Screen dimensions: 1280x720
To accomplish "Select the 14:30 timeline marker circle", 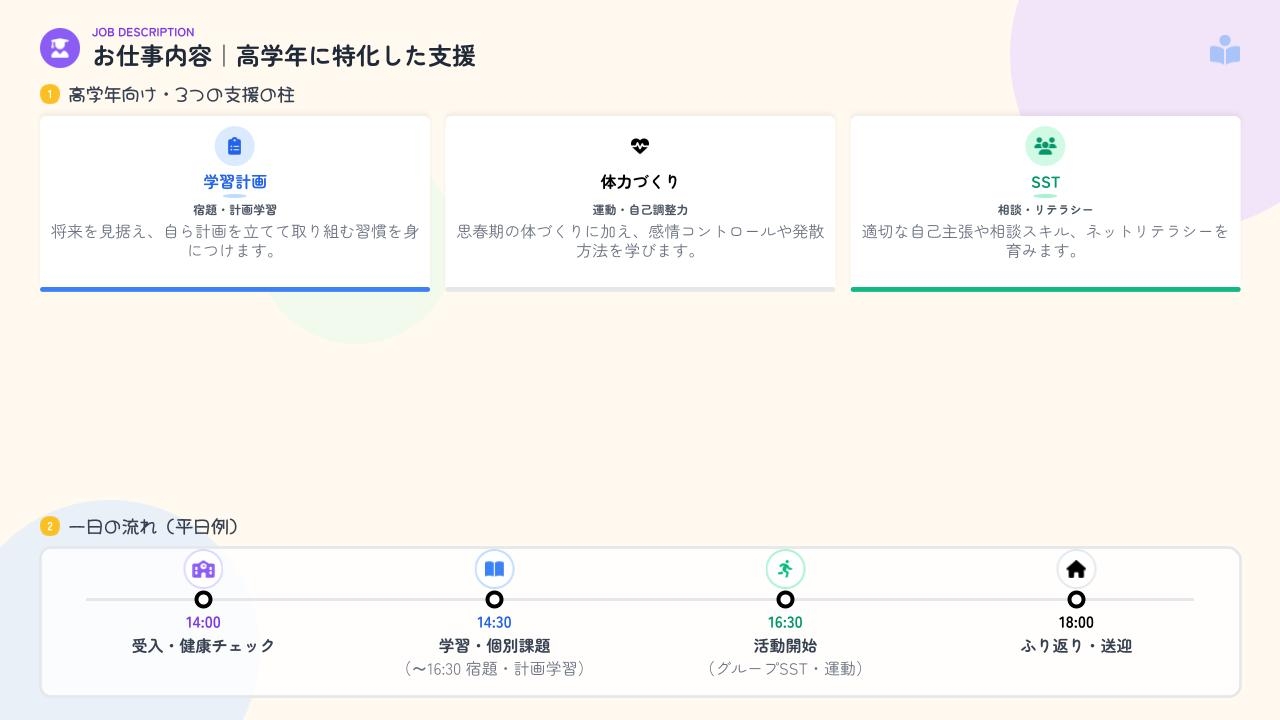I will (x=494, y=600).
